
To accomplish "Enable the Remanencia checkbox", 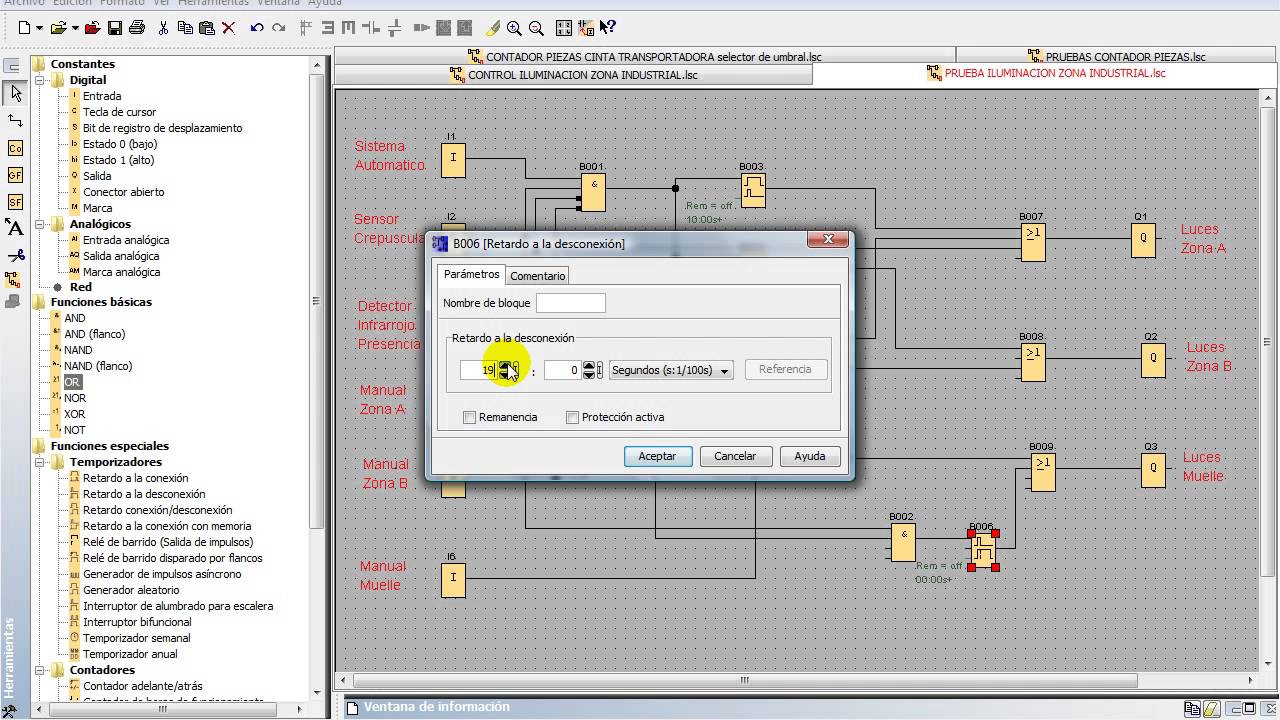I will 469,417.
